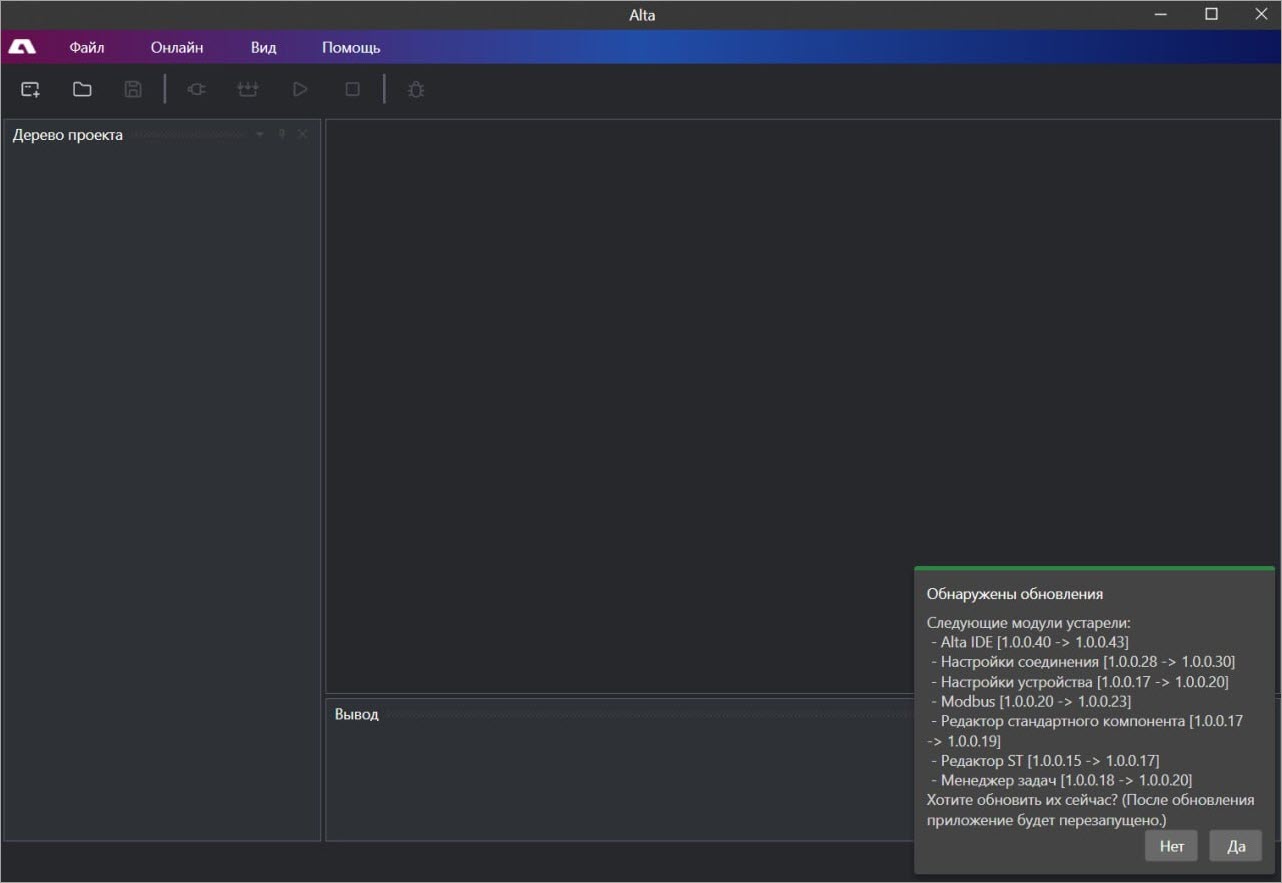
Task: Click the bug debug icon
Action: [416, 90]
